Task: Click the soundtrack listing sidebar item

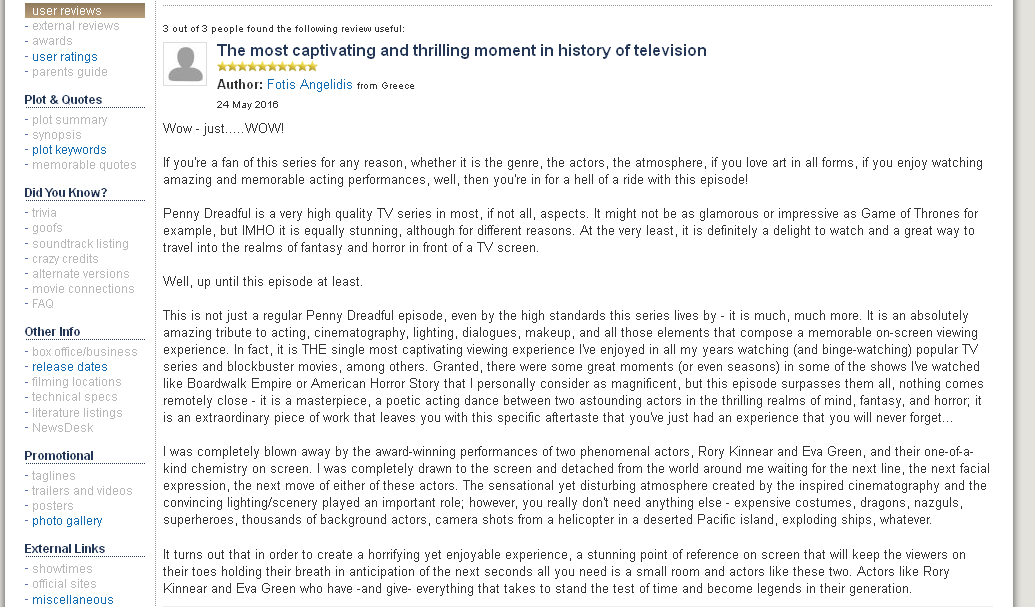Action: pos(80,243)
